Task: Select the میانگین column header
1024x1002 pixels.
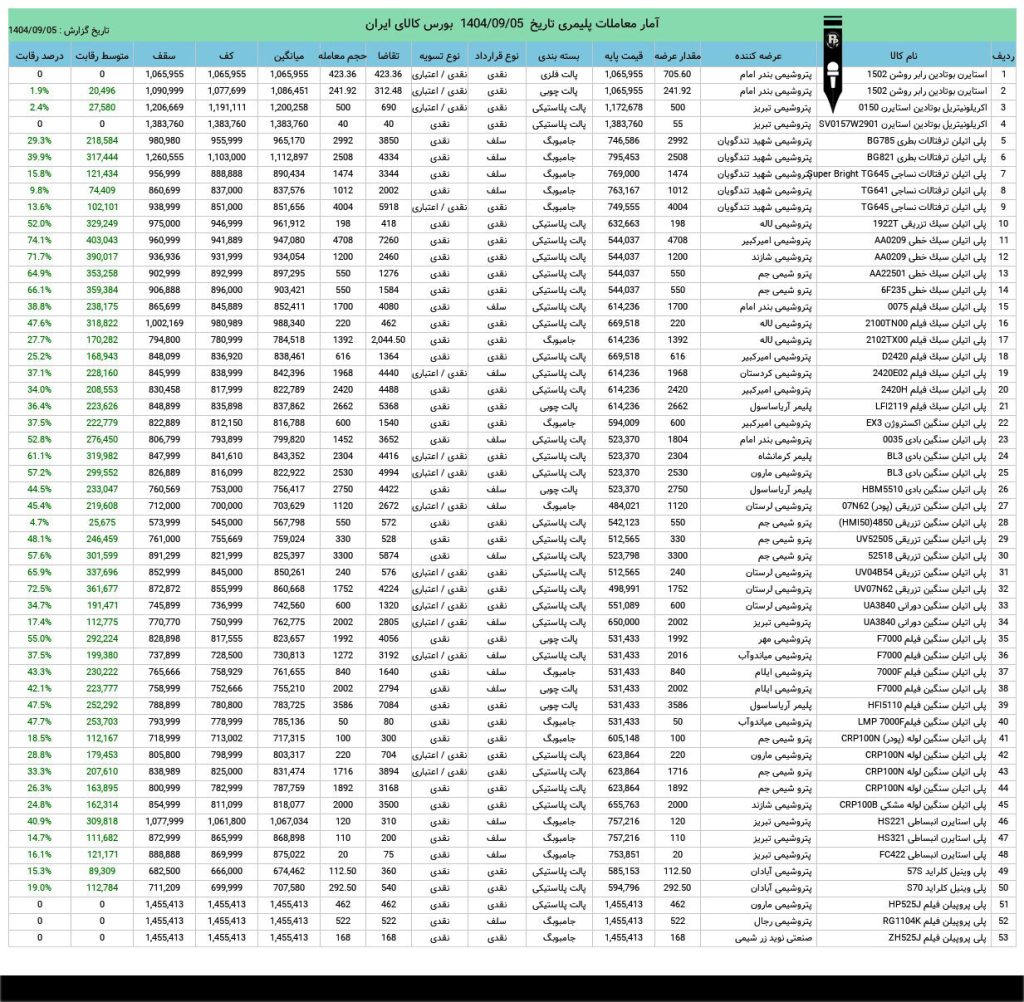Action: [289, 56]
